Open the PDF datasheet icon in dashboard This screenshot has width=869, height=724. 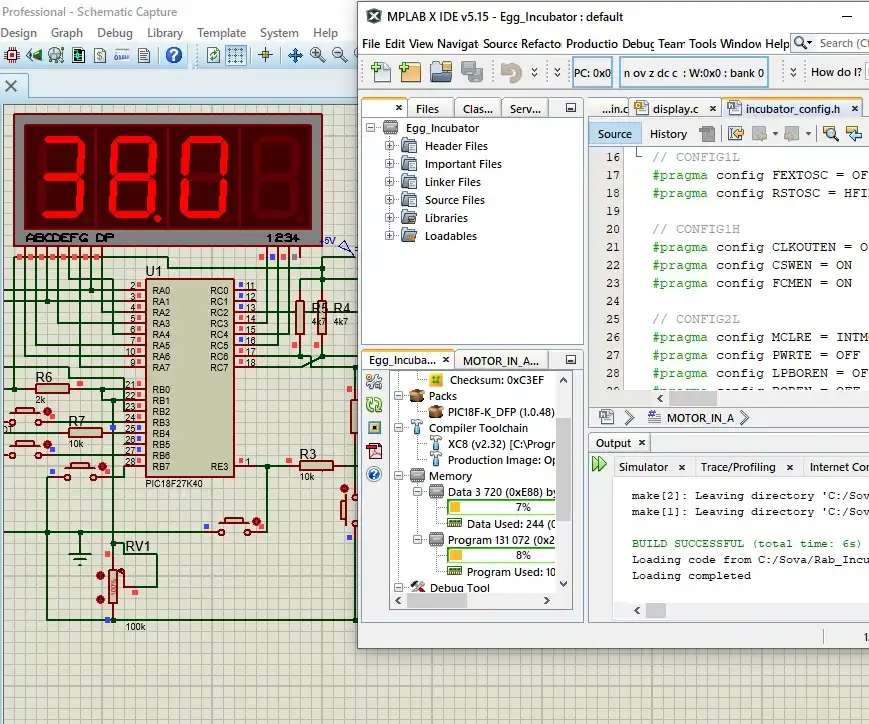pos(374,451)
